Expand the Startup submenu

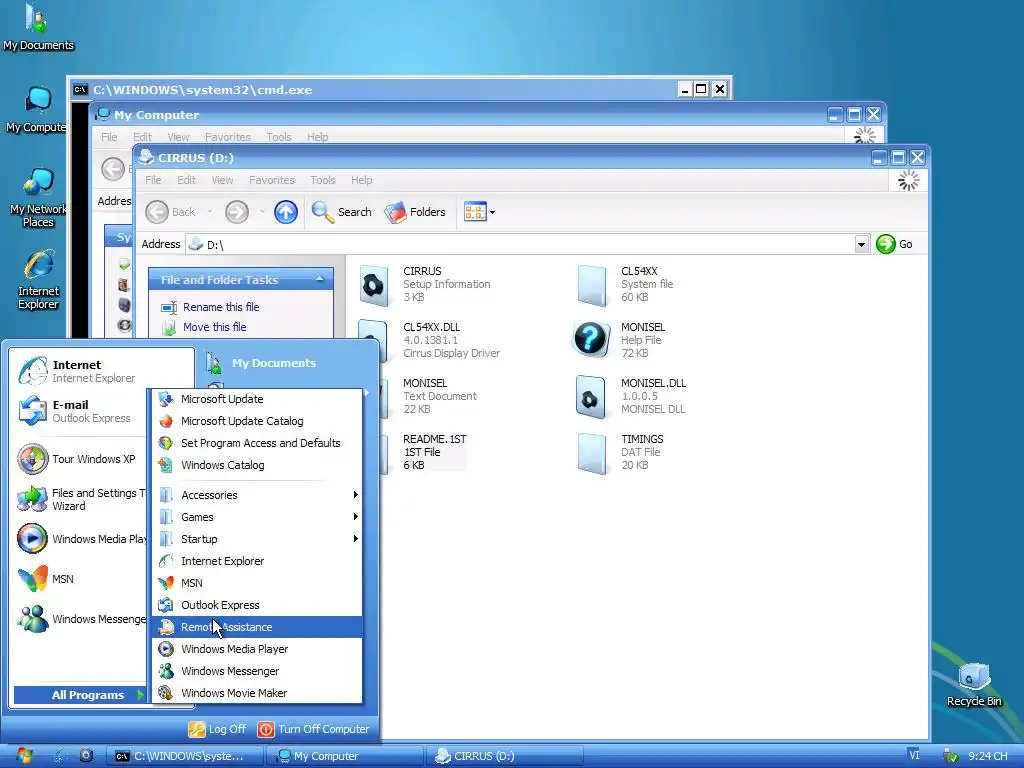click(x=257, y=539)
